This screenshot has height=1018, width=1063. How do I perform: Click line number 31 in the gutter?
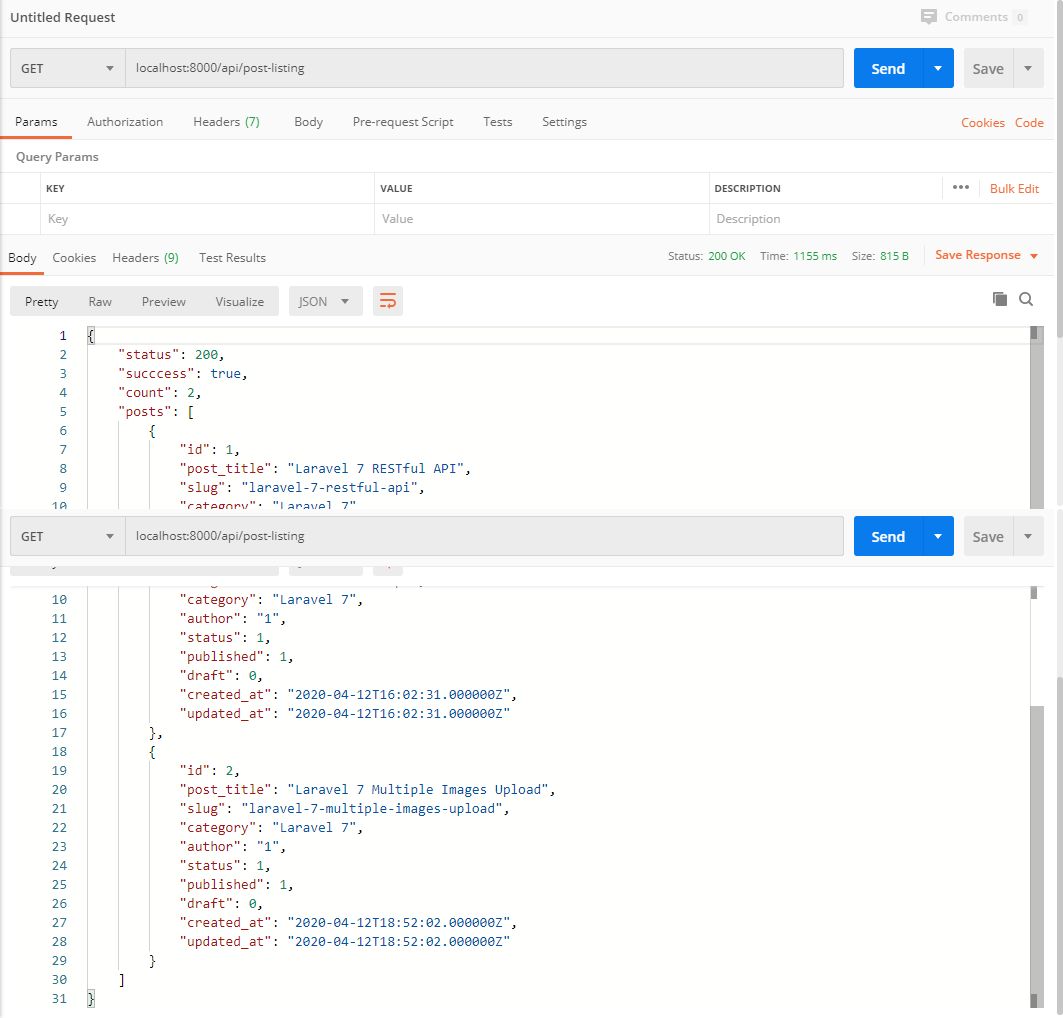click(59, 998)
